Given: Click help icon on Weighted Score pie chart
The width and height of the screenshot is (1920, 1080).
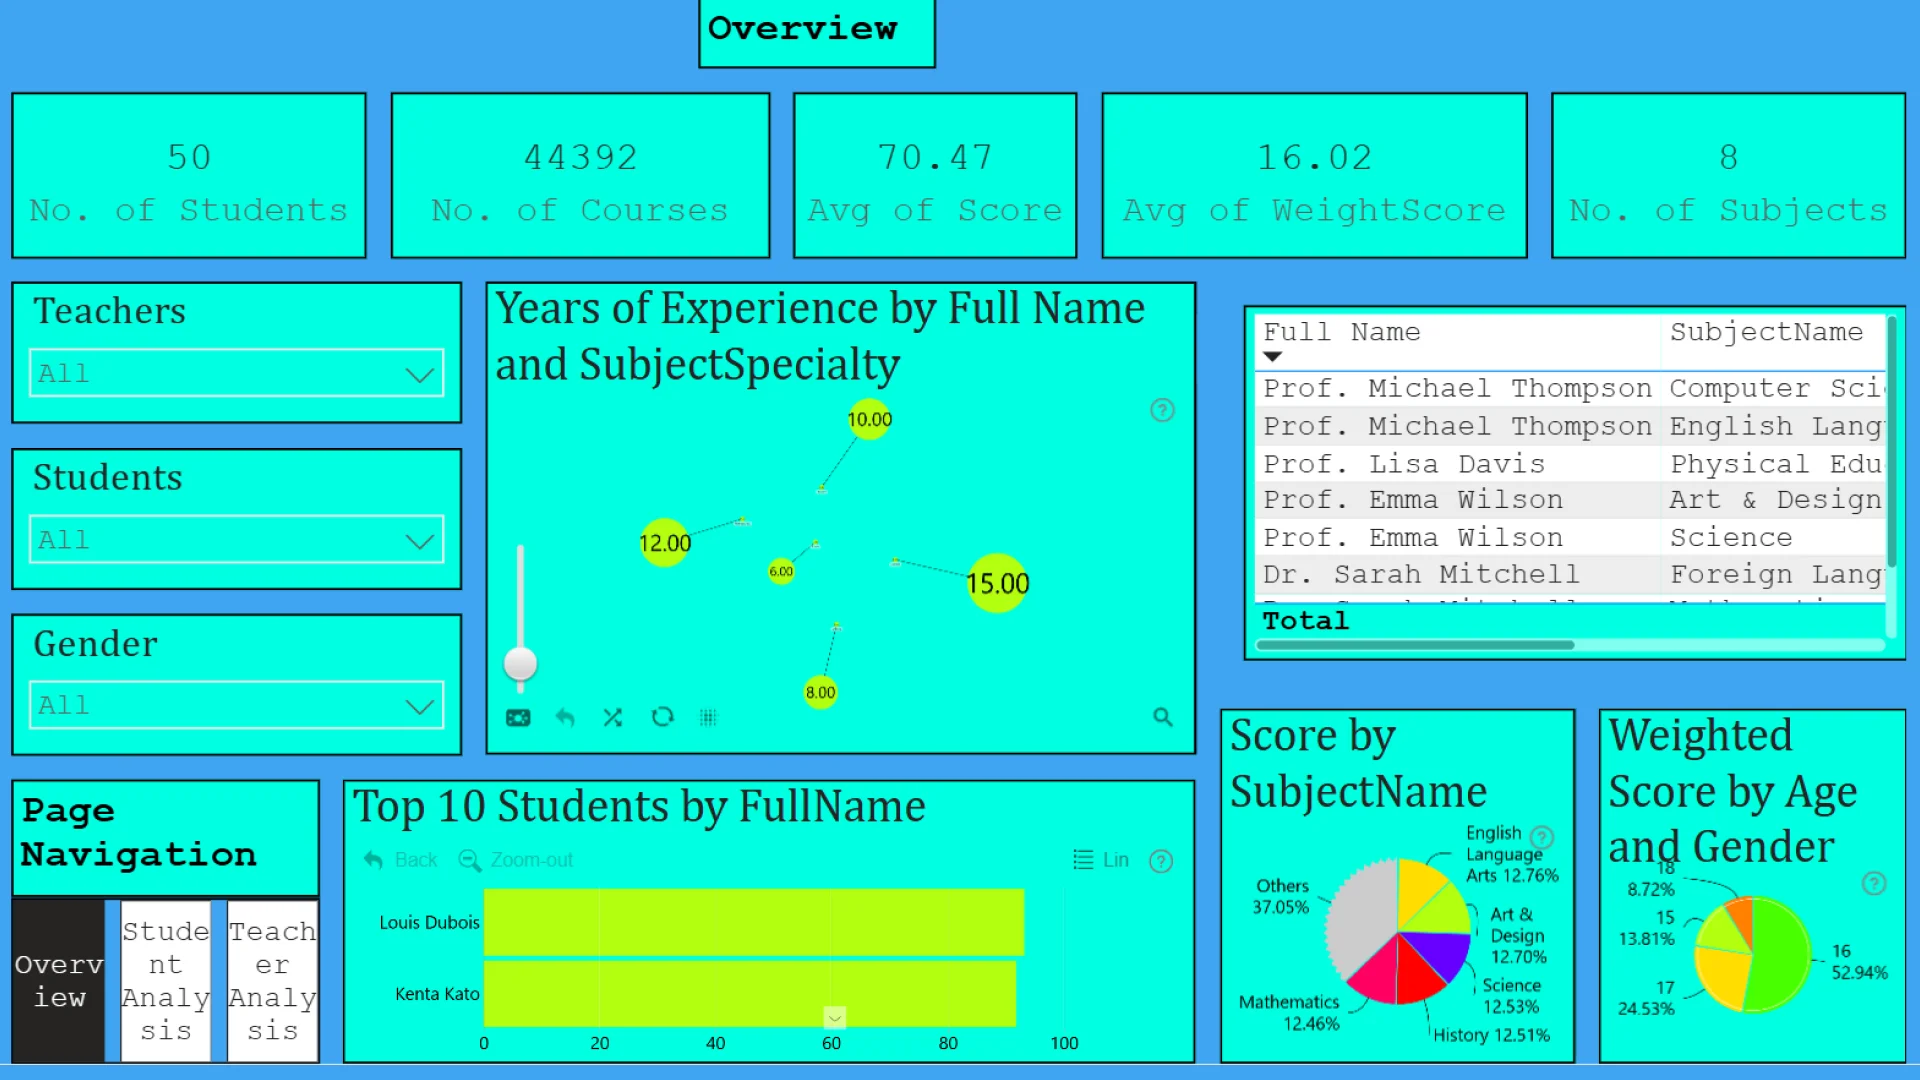Looking at the screenshot, I should [x=1874, y=883].
